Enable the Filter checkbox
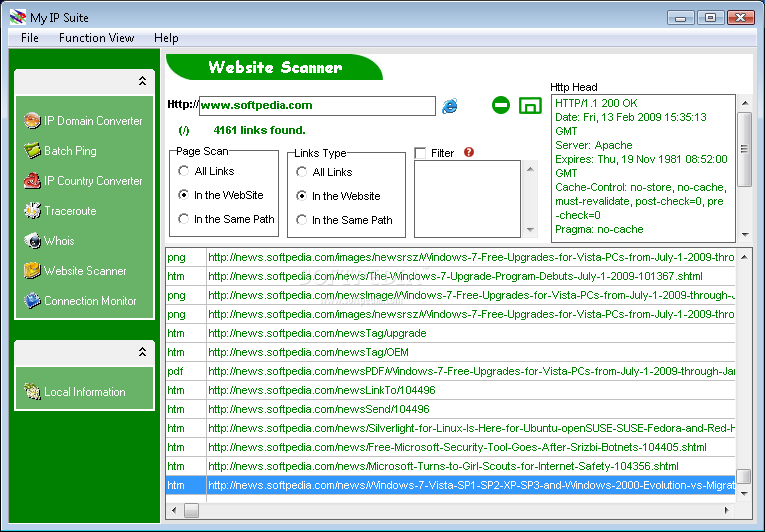Viewport: 765px width, 532px height. coord(420,153)
